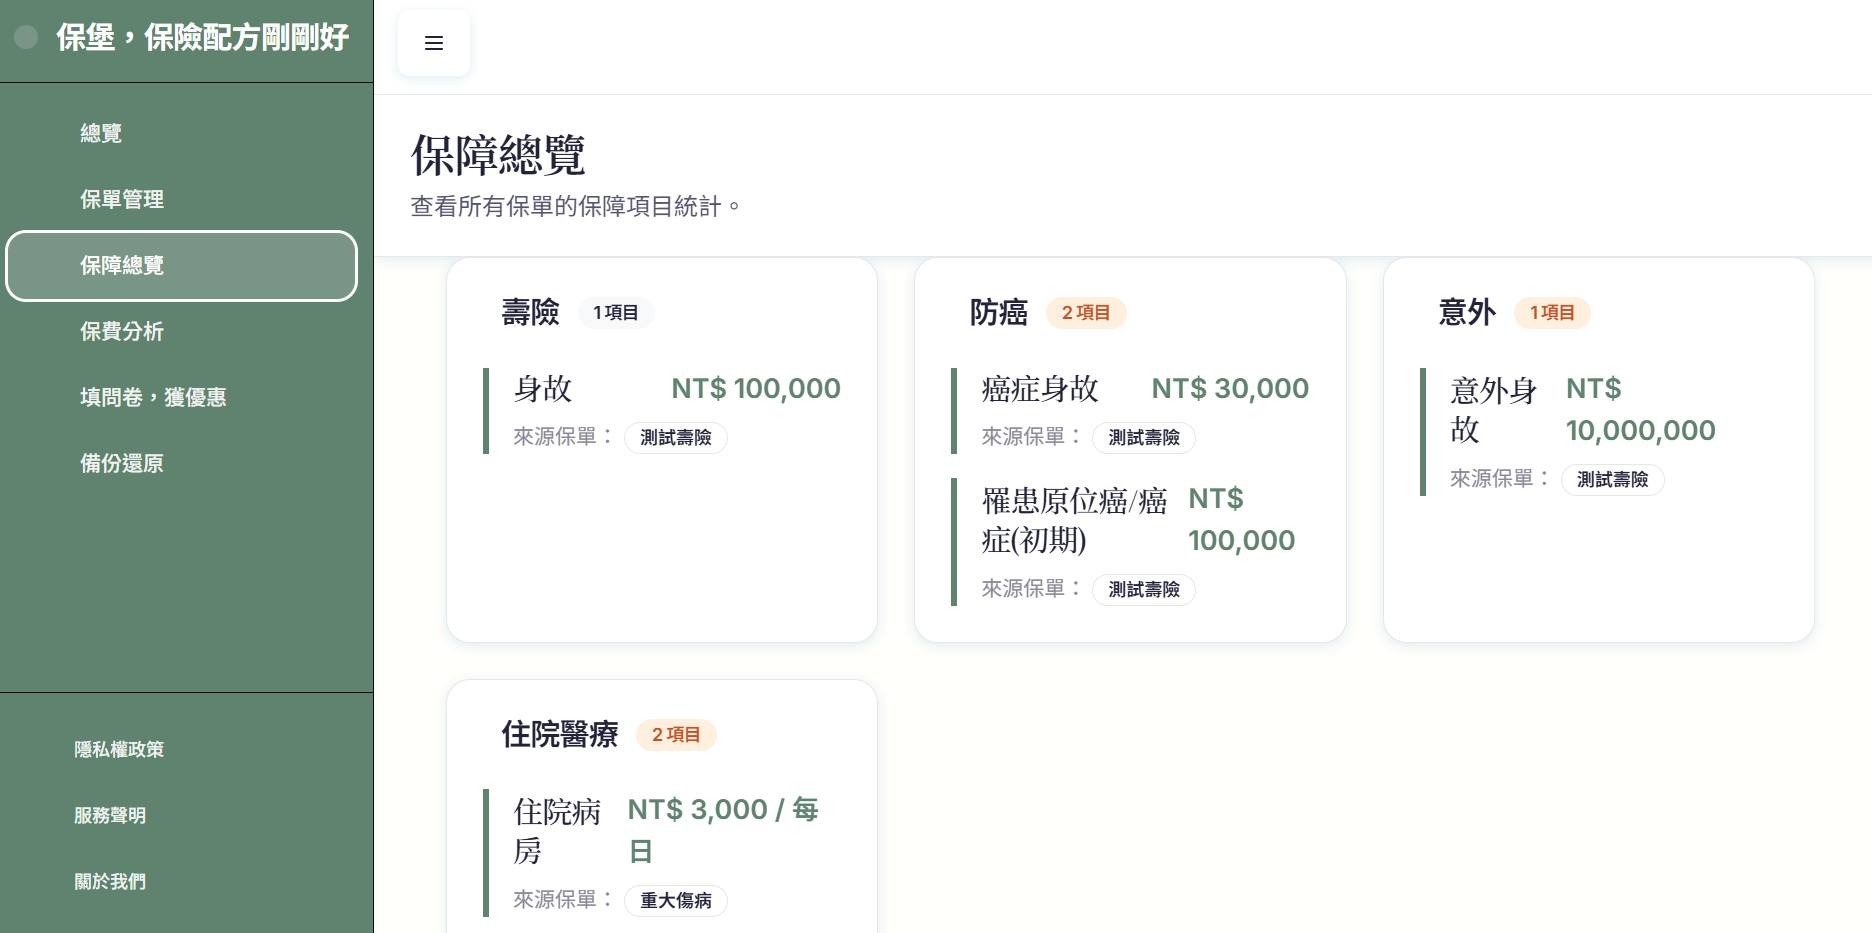Choose 填問卷，獲優惠 in the sidebar
Screen dimensions: 1872x933
[153, 397]
